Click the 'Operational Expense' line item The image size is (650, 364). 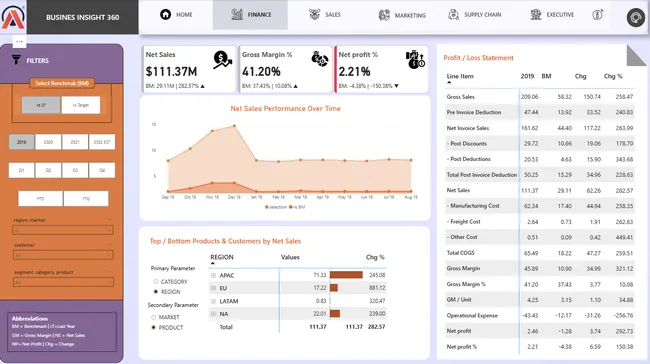tap(472, 315)
